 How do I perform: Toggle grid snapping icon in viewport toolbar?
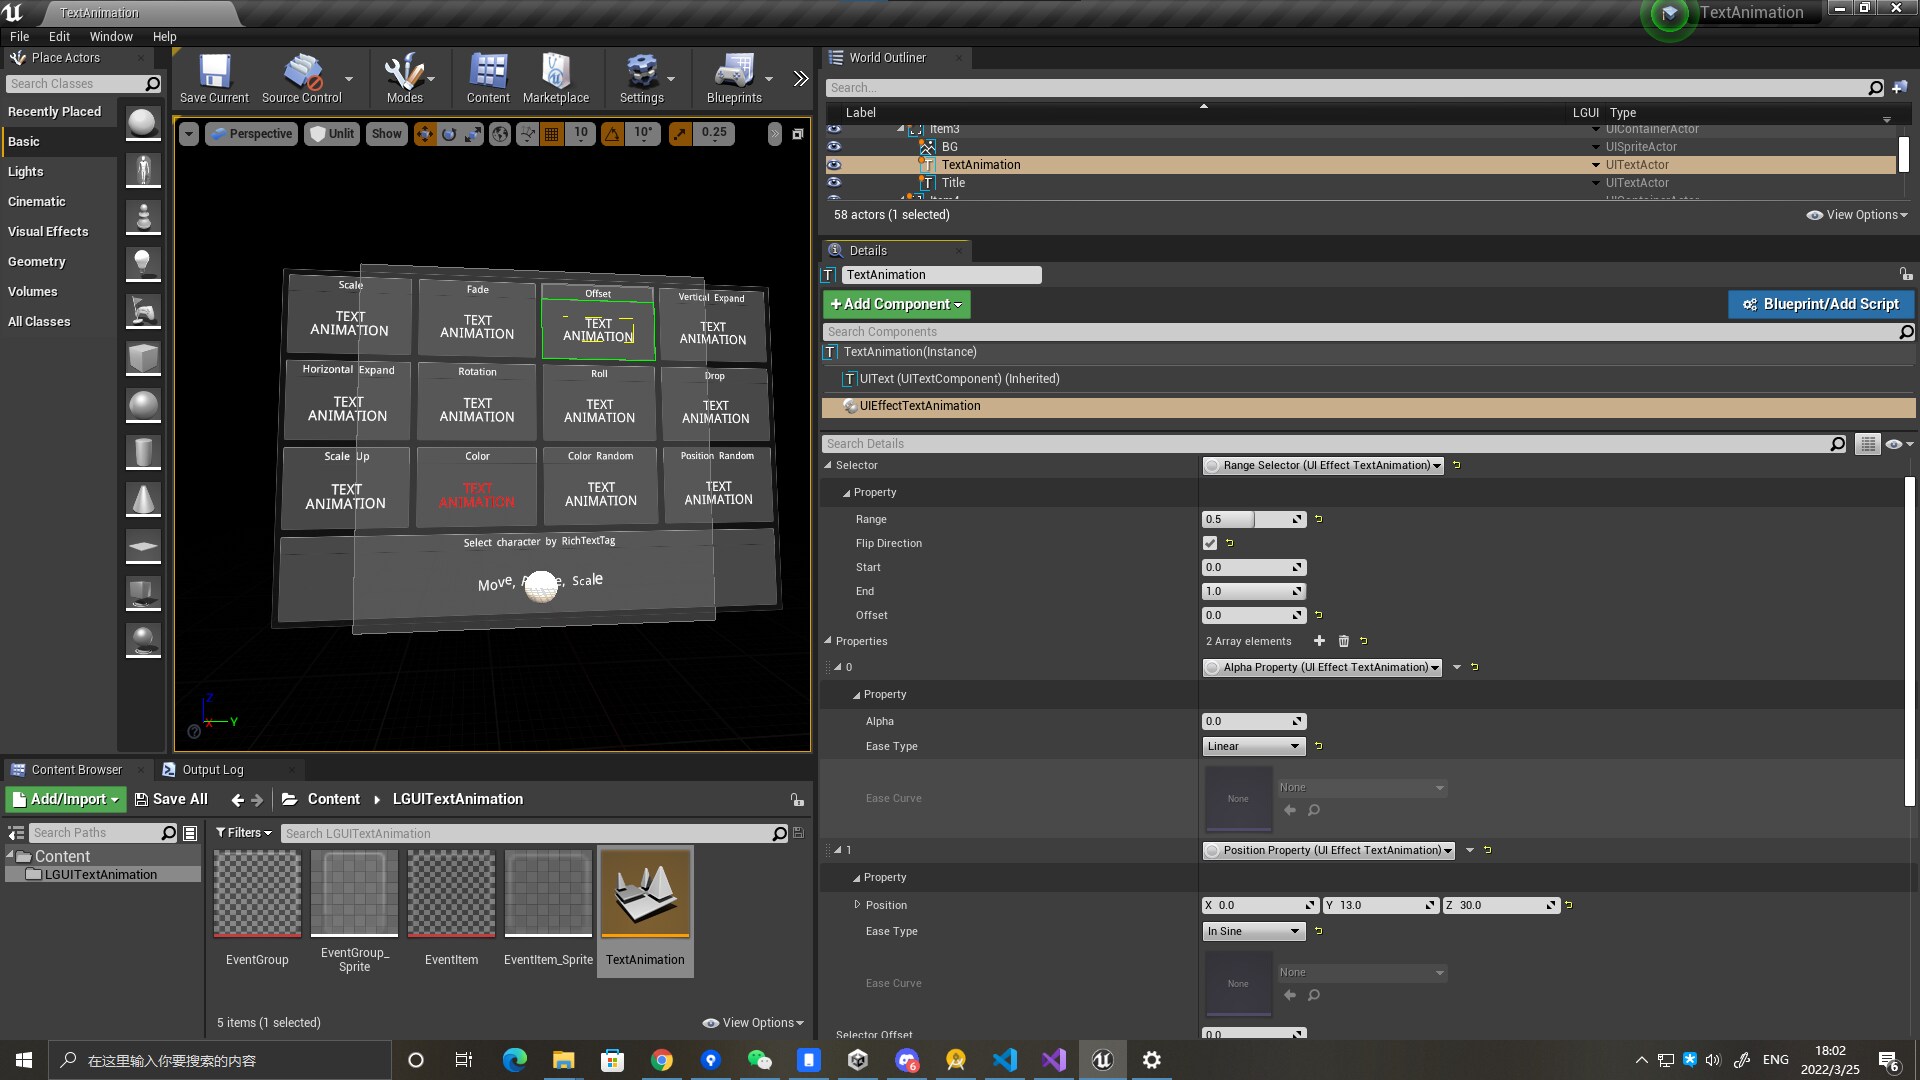pyautogui.click(x=552, y=133)
